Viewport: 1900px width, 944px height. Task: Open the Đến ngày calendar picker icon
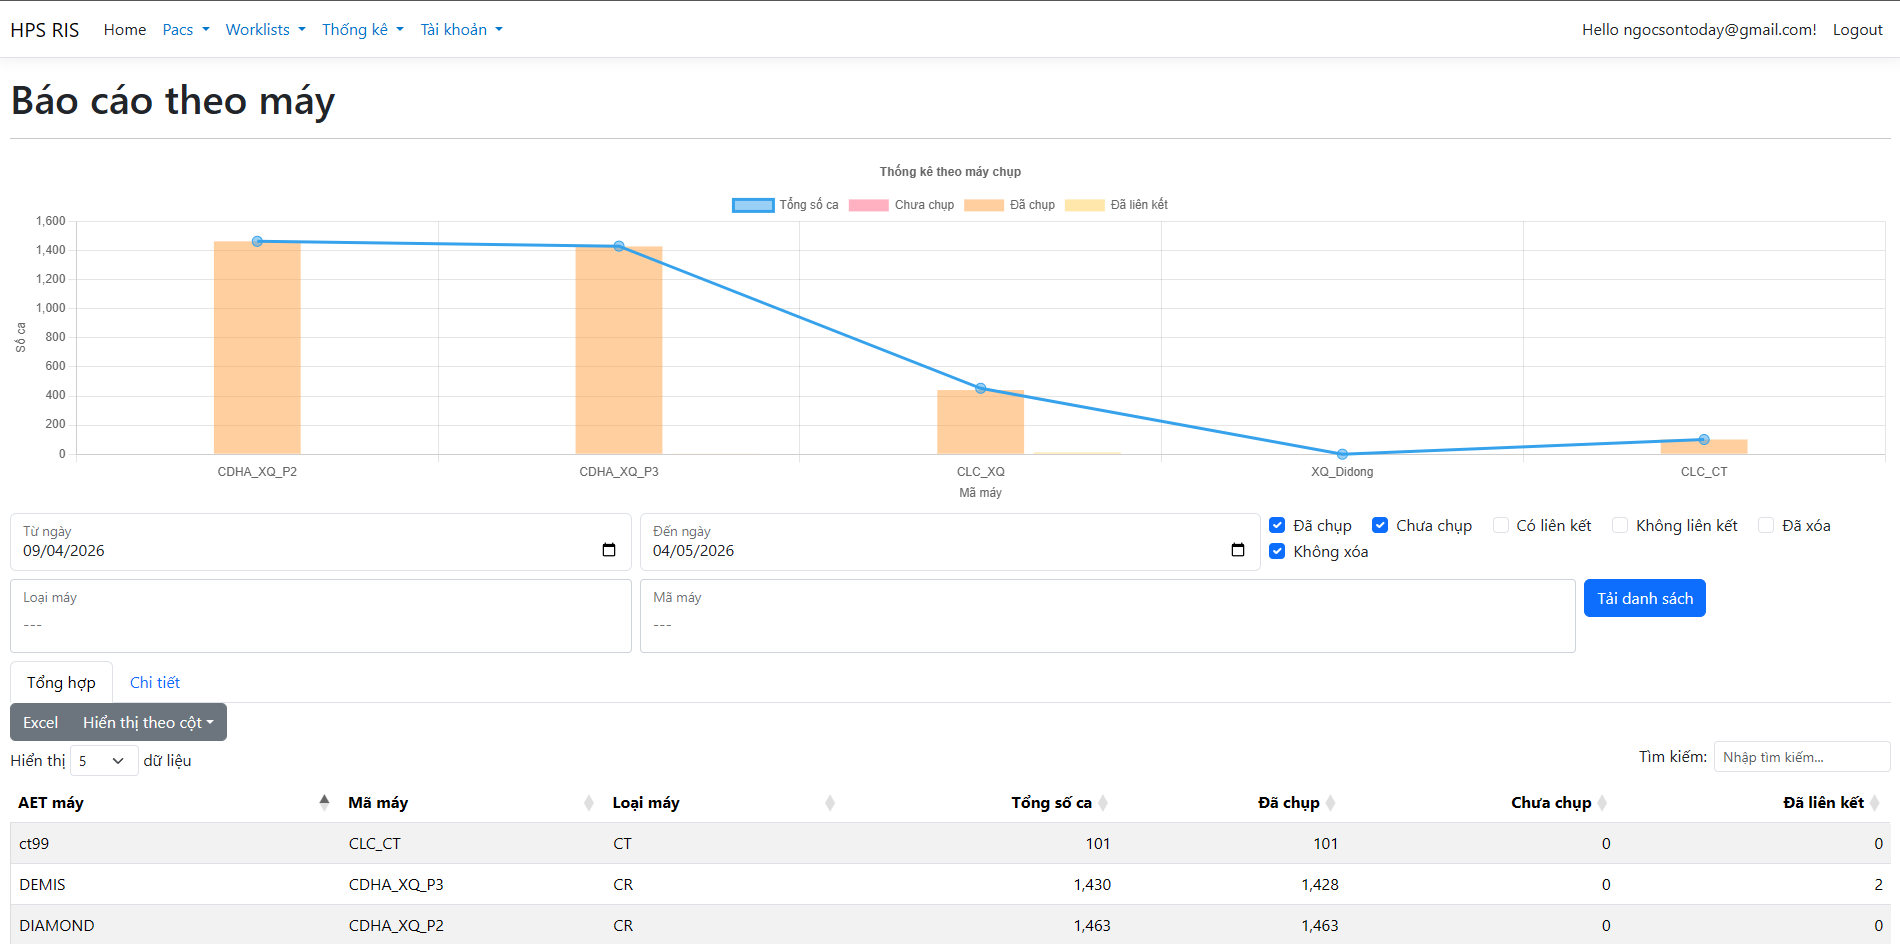click(1238, 550)
